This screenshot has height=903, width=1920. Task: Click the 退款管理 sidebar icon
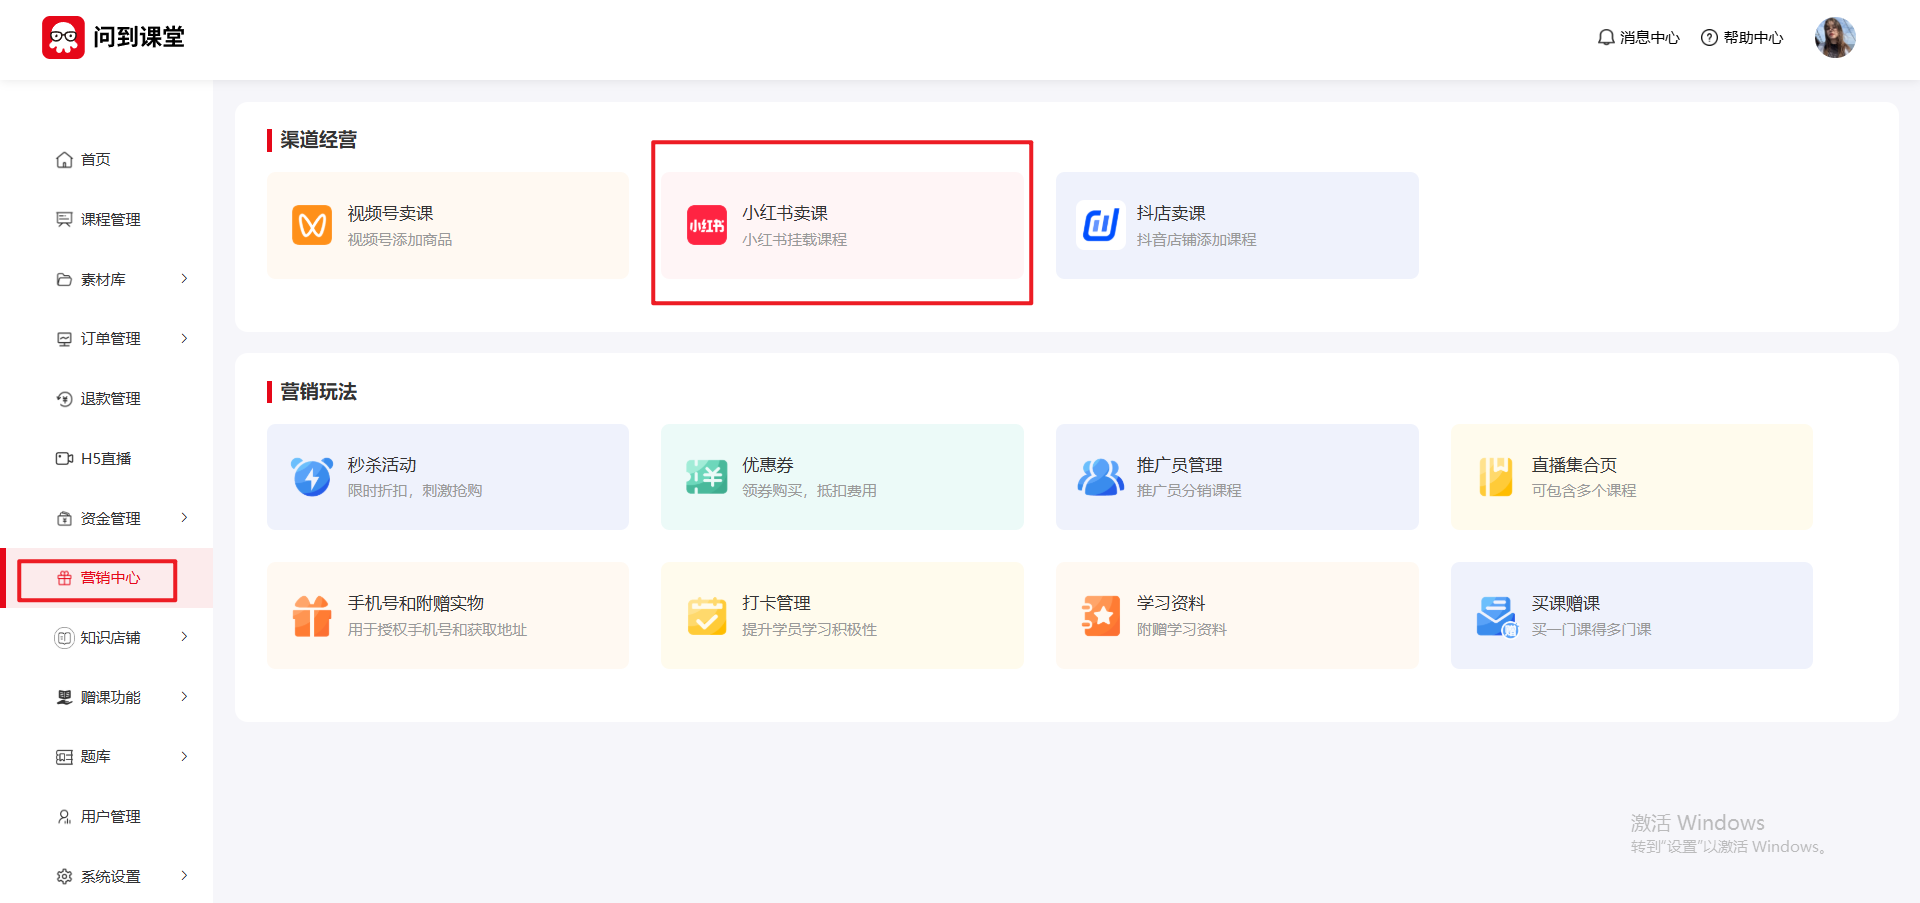[64, 399]
